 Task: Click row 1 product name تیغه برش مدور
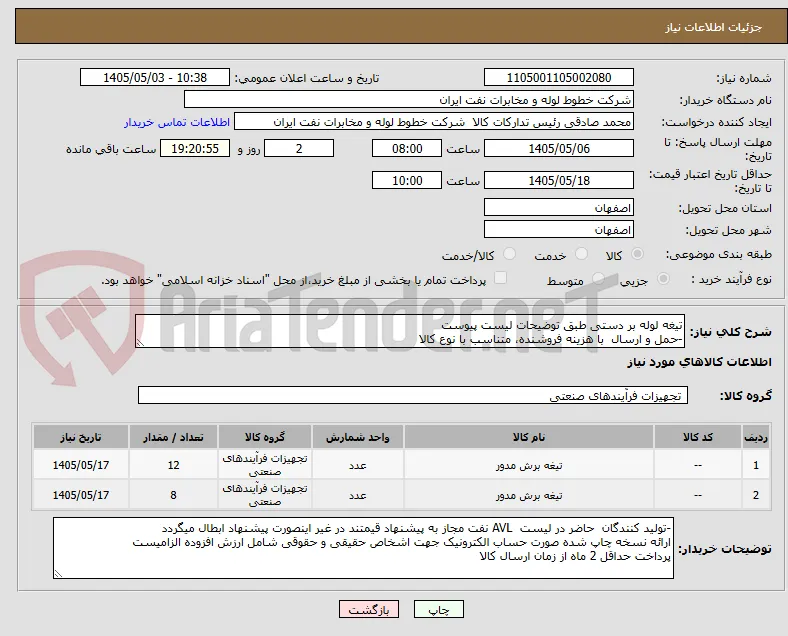coord(529,465)
